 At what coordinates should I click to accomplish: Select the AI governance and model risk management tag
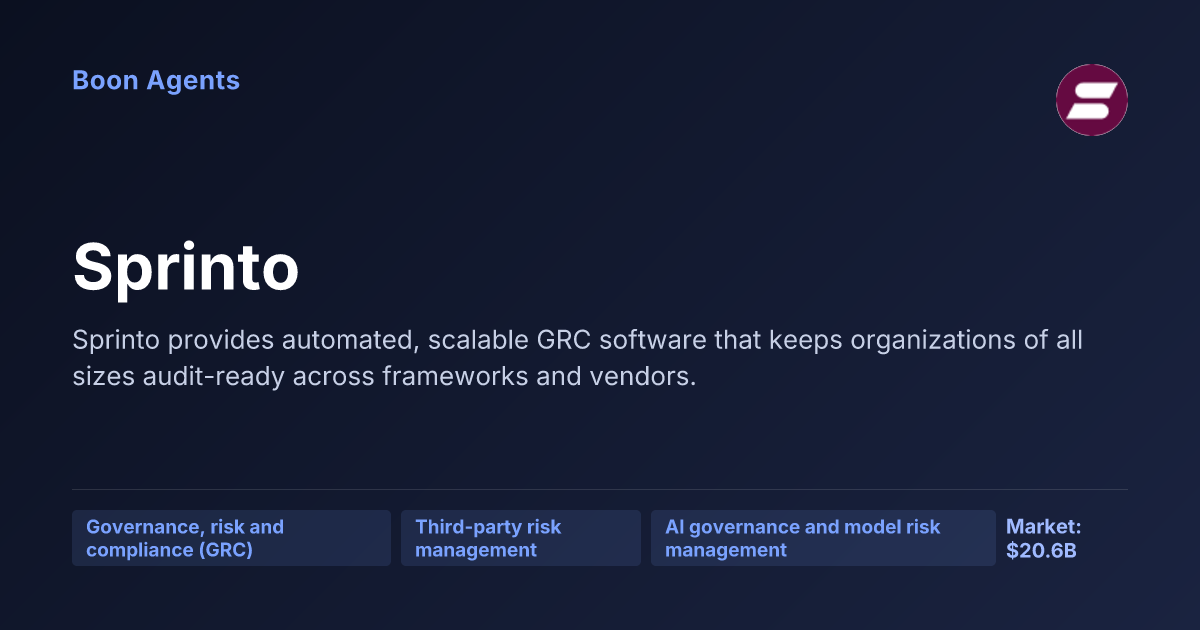[823, 538]
